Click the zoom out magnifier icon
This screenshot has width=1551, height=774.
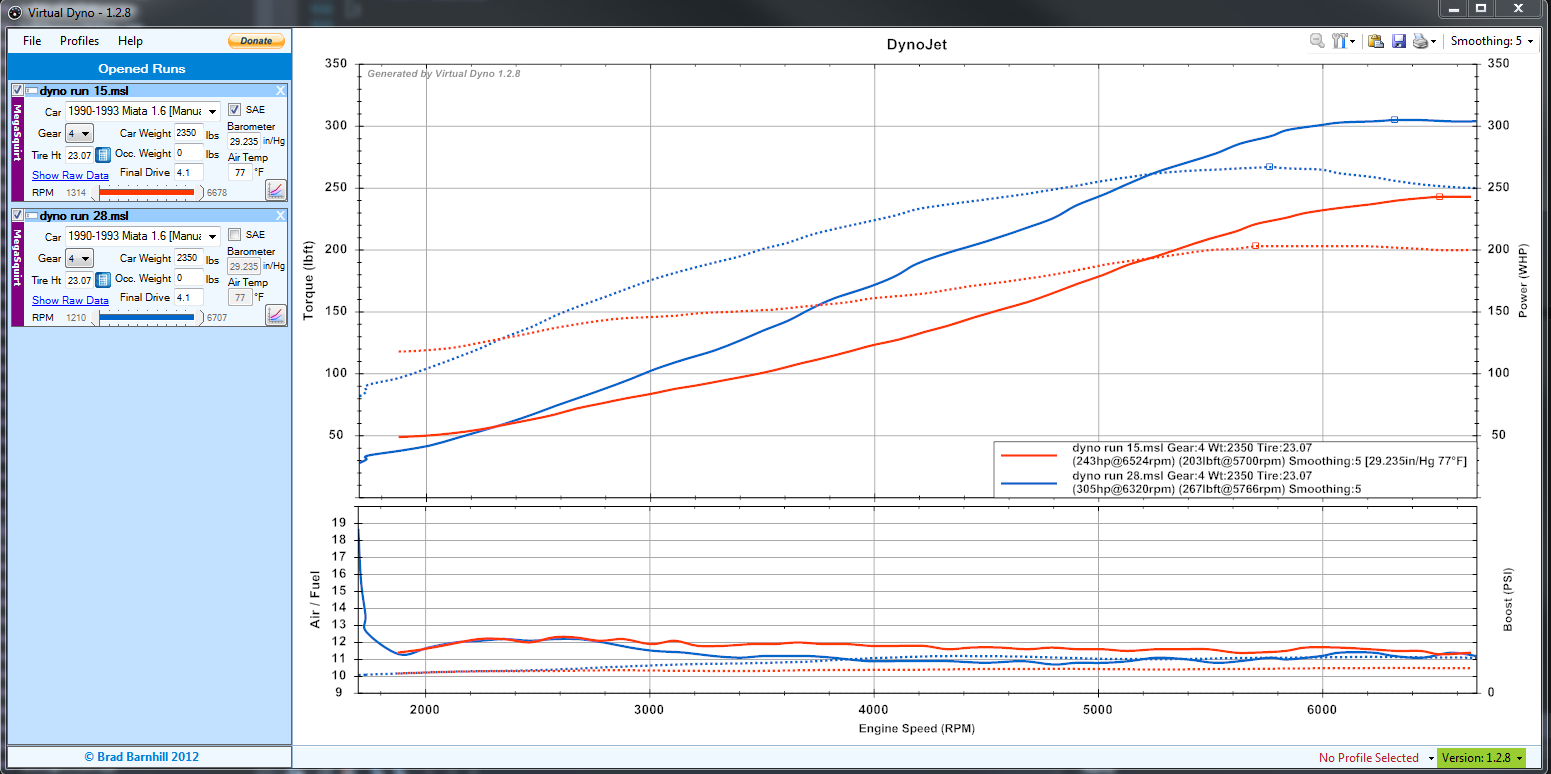coord(1317,41)
